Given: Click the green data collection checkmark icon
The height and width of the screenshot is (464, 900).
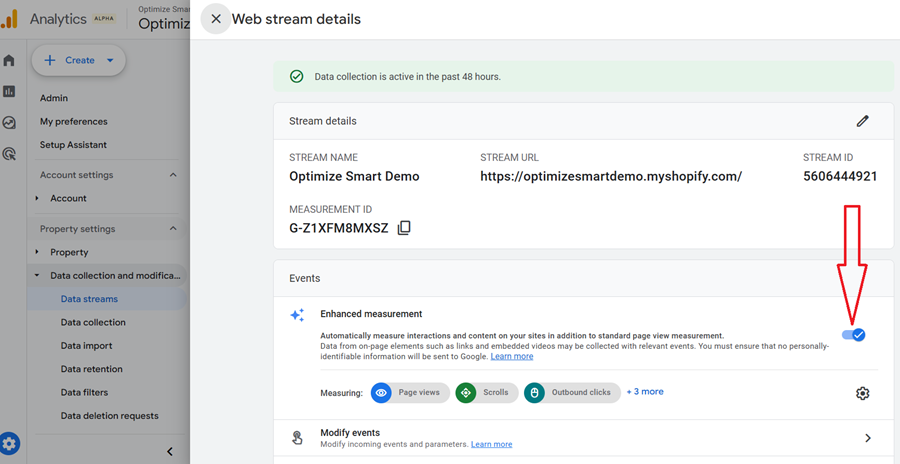Looking at the screenshot, I should pyautogui.click(x=296, y=76).
